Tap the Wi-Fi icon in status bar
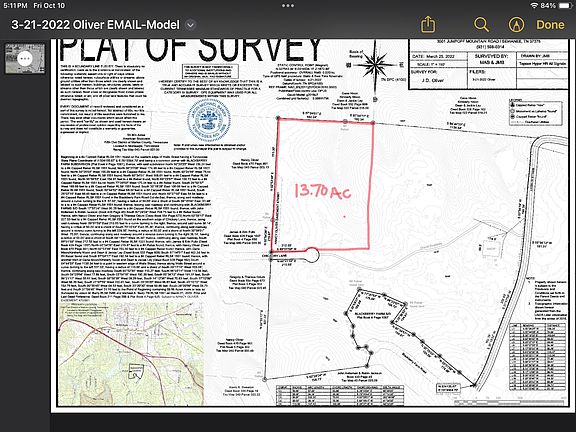 tap(534, 6)
